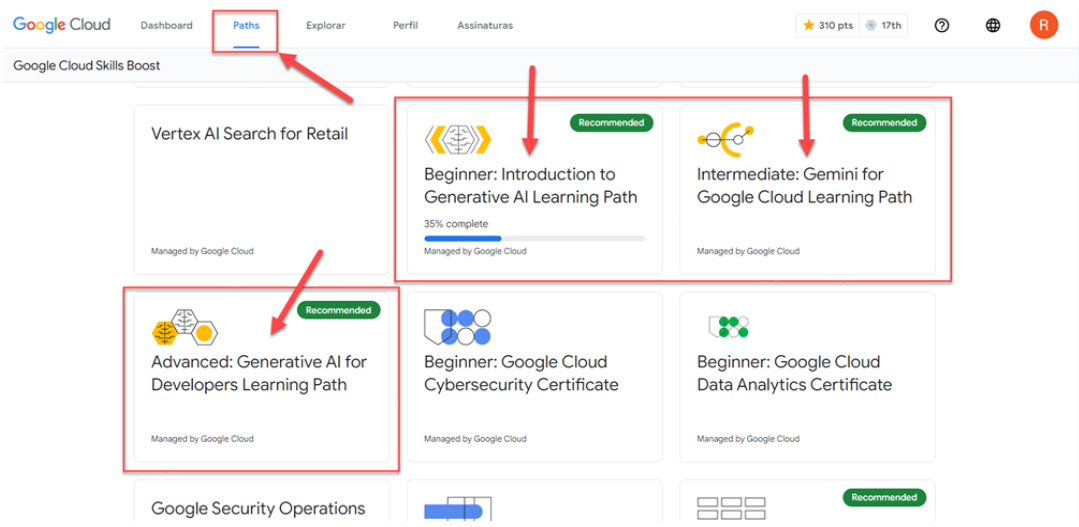The width and height of the screenshot is (1079, 527).
Task: Go to the Perfil tab
Action: tap(405, 25)
